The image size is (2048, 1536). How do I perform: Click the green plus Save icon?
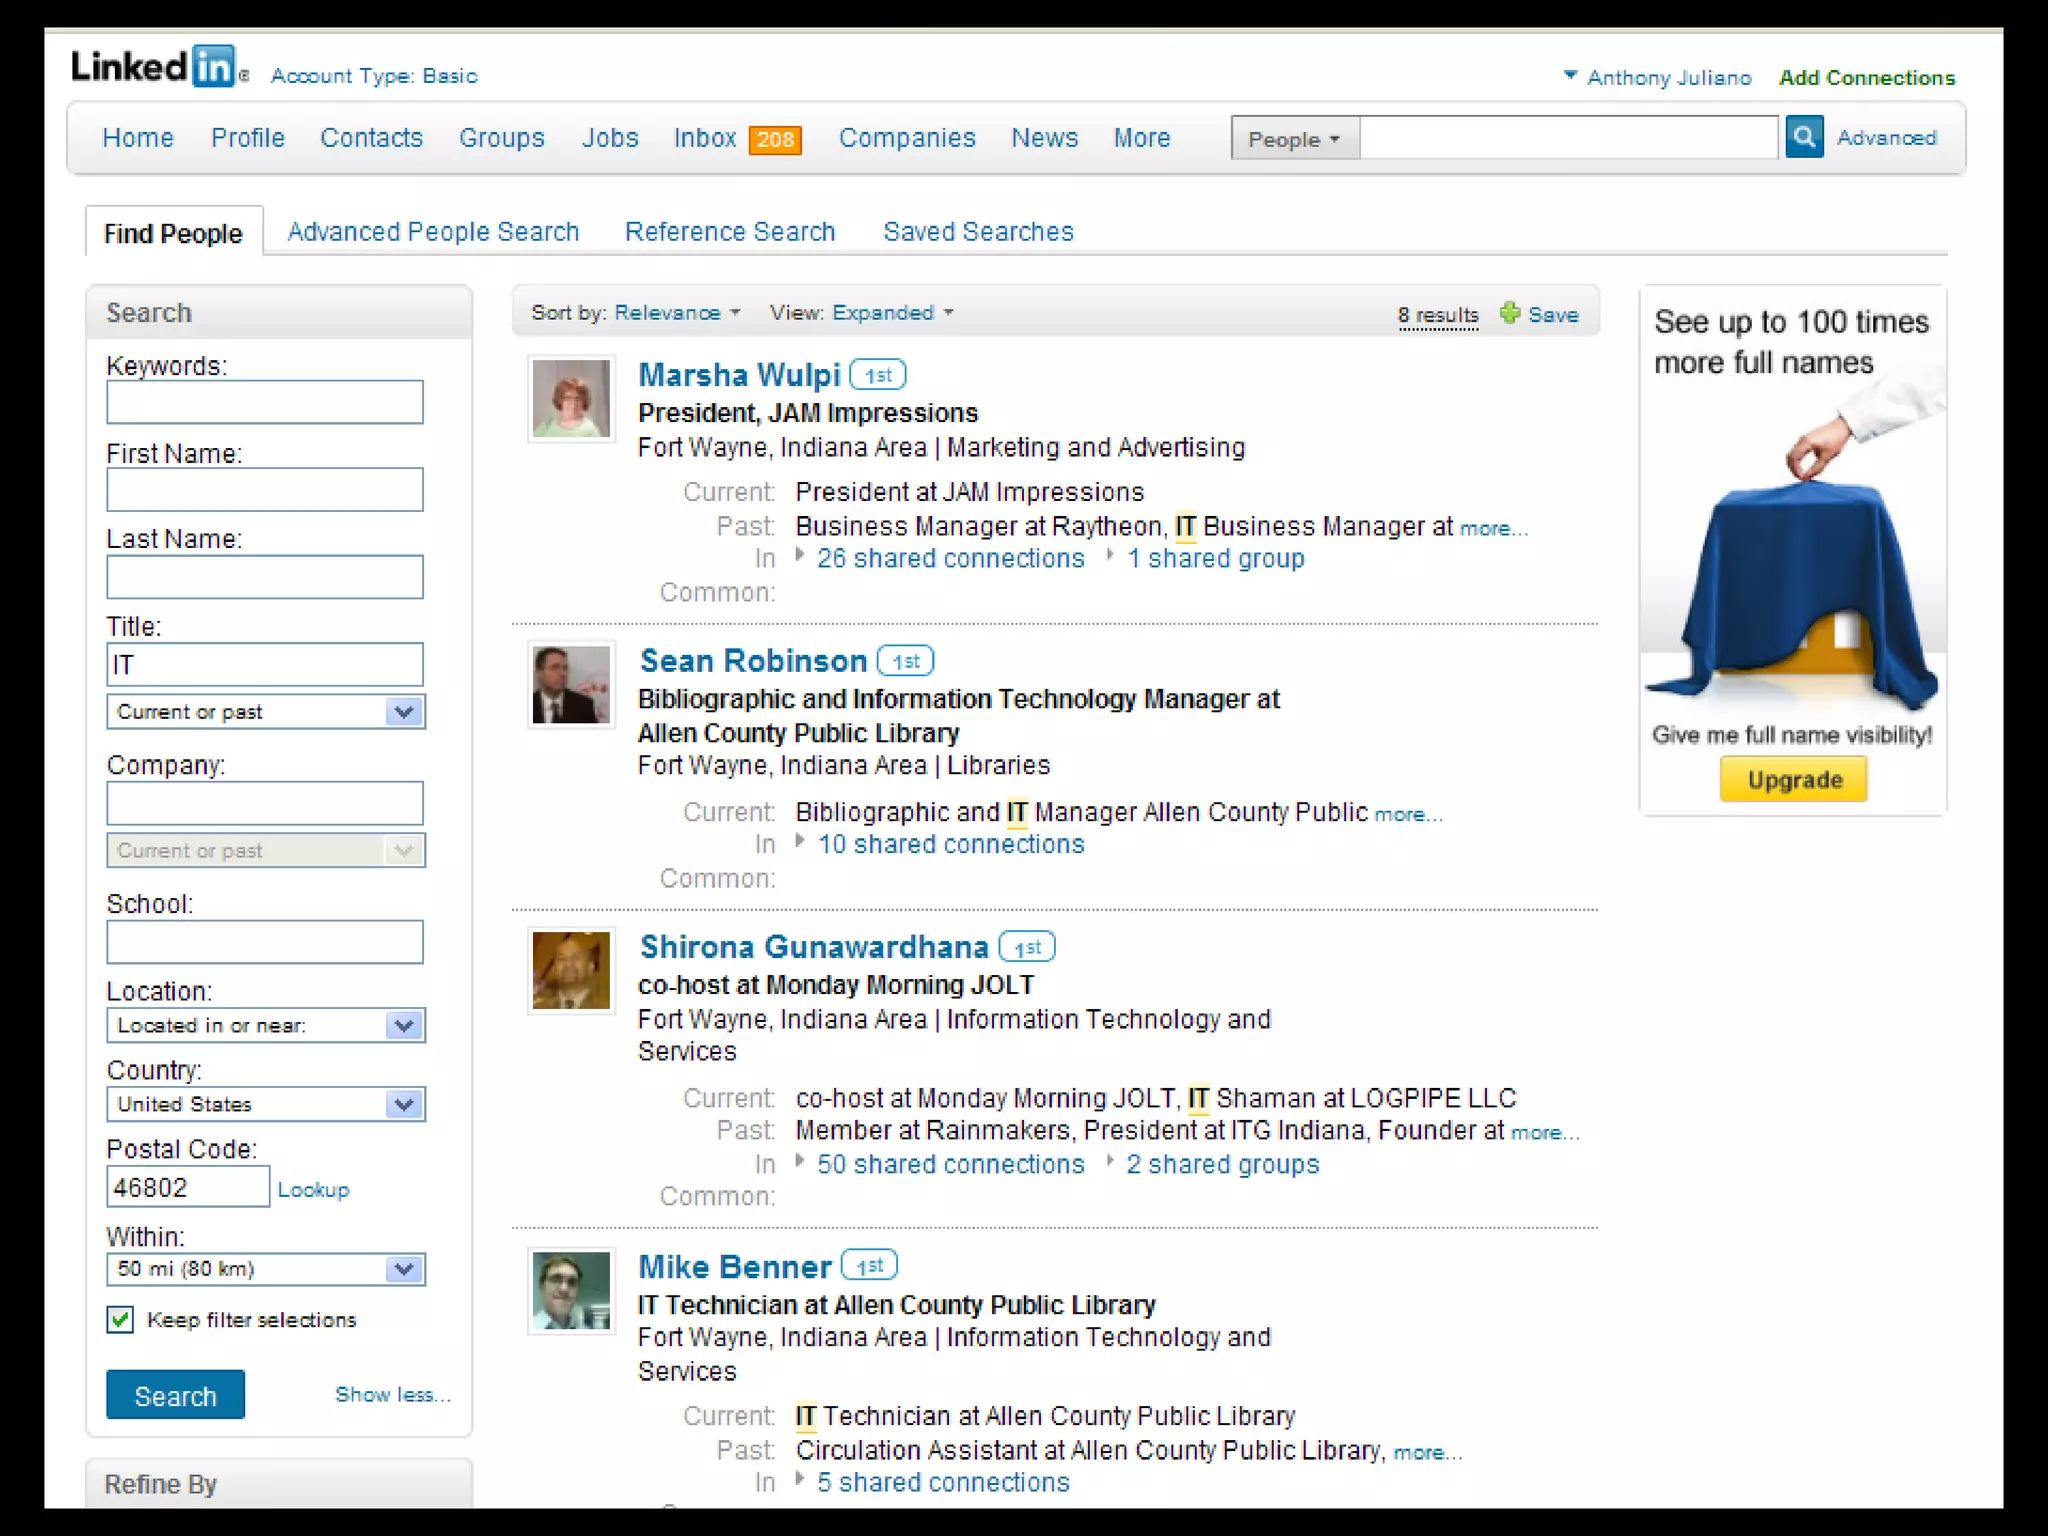click(1510, 313)
